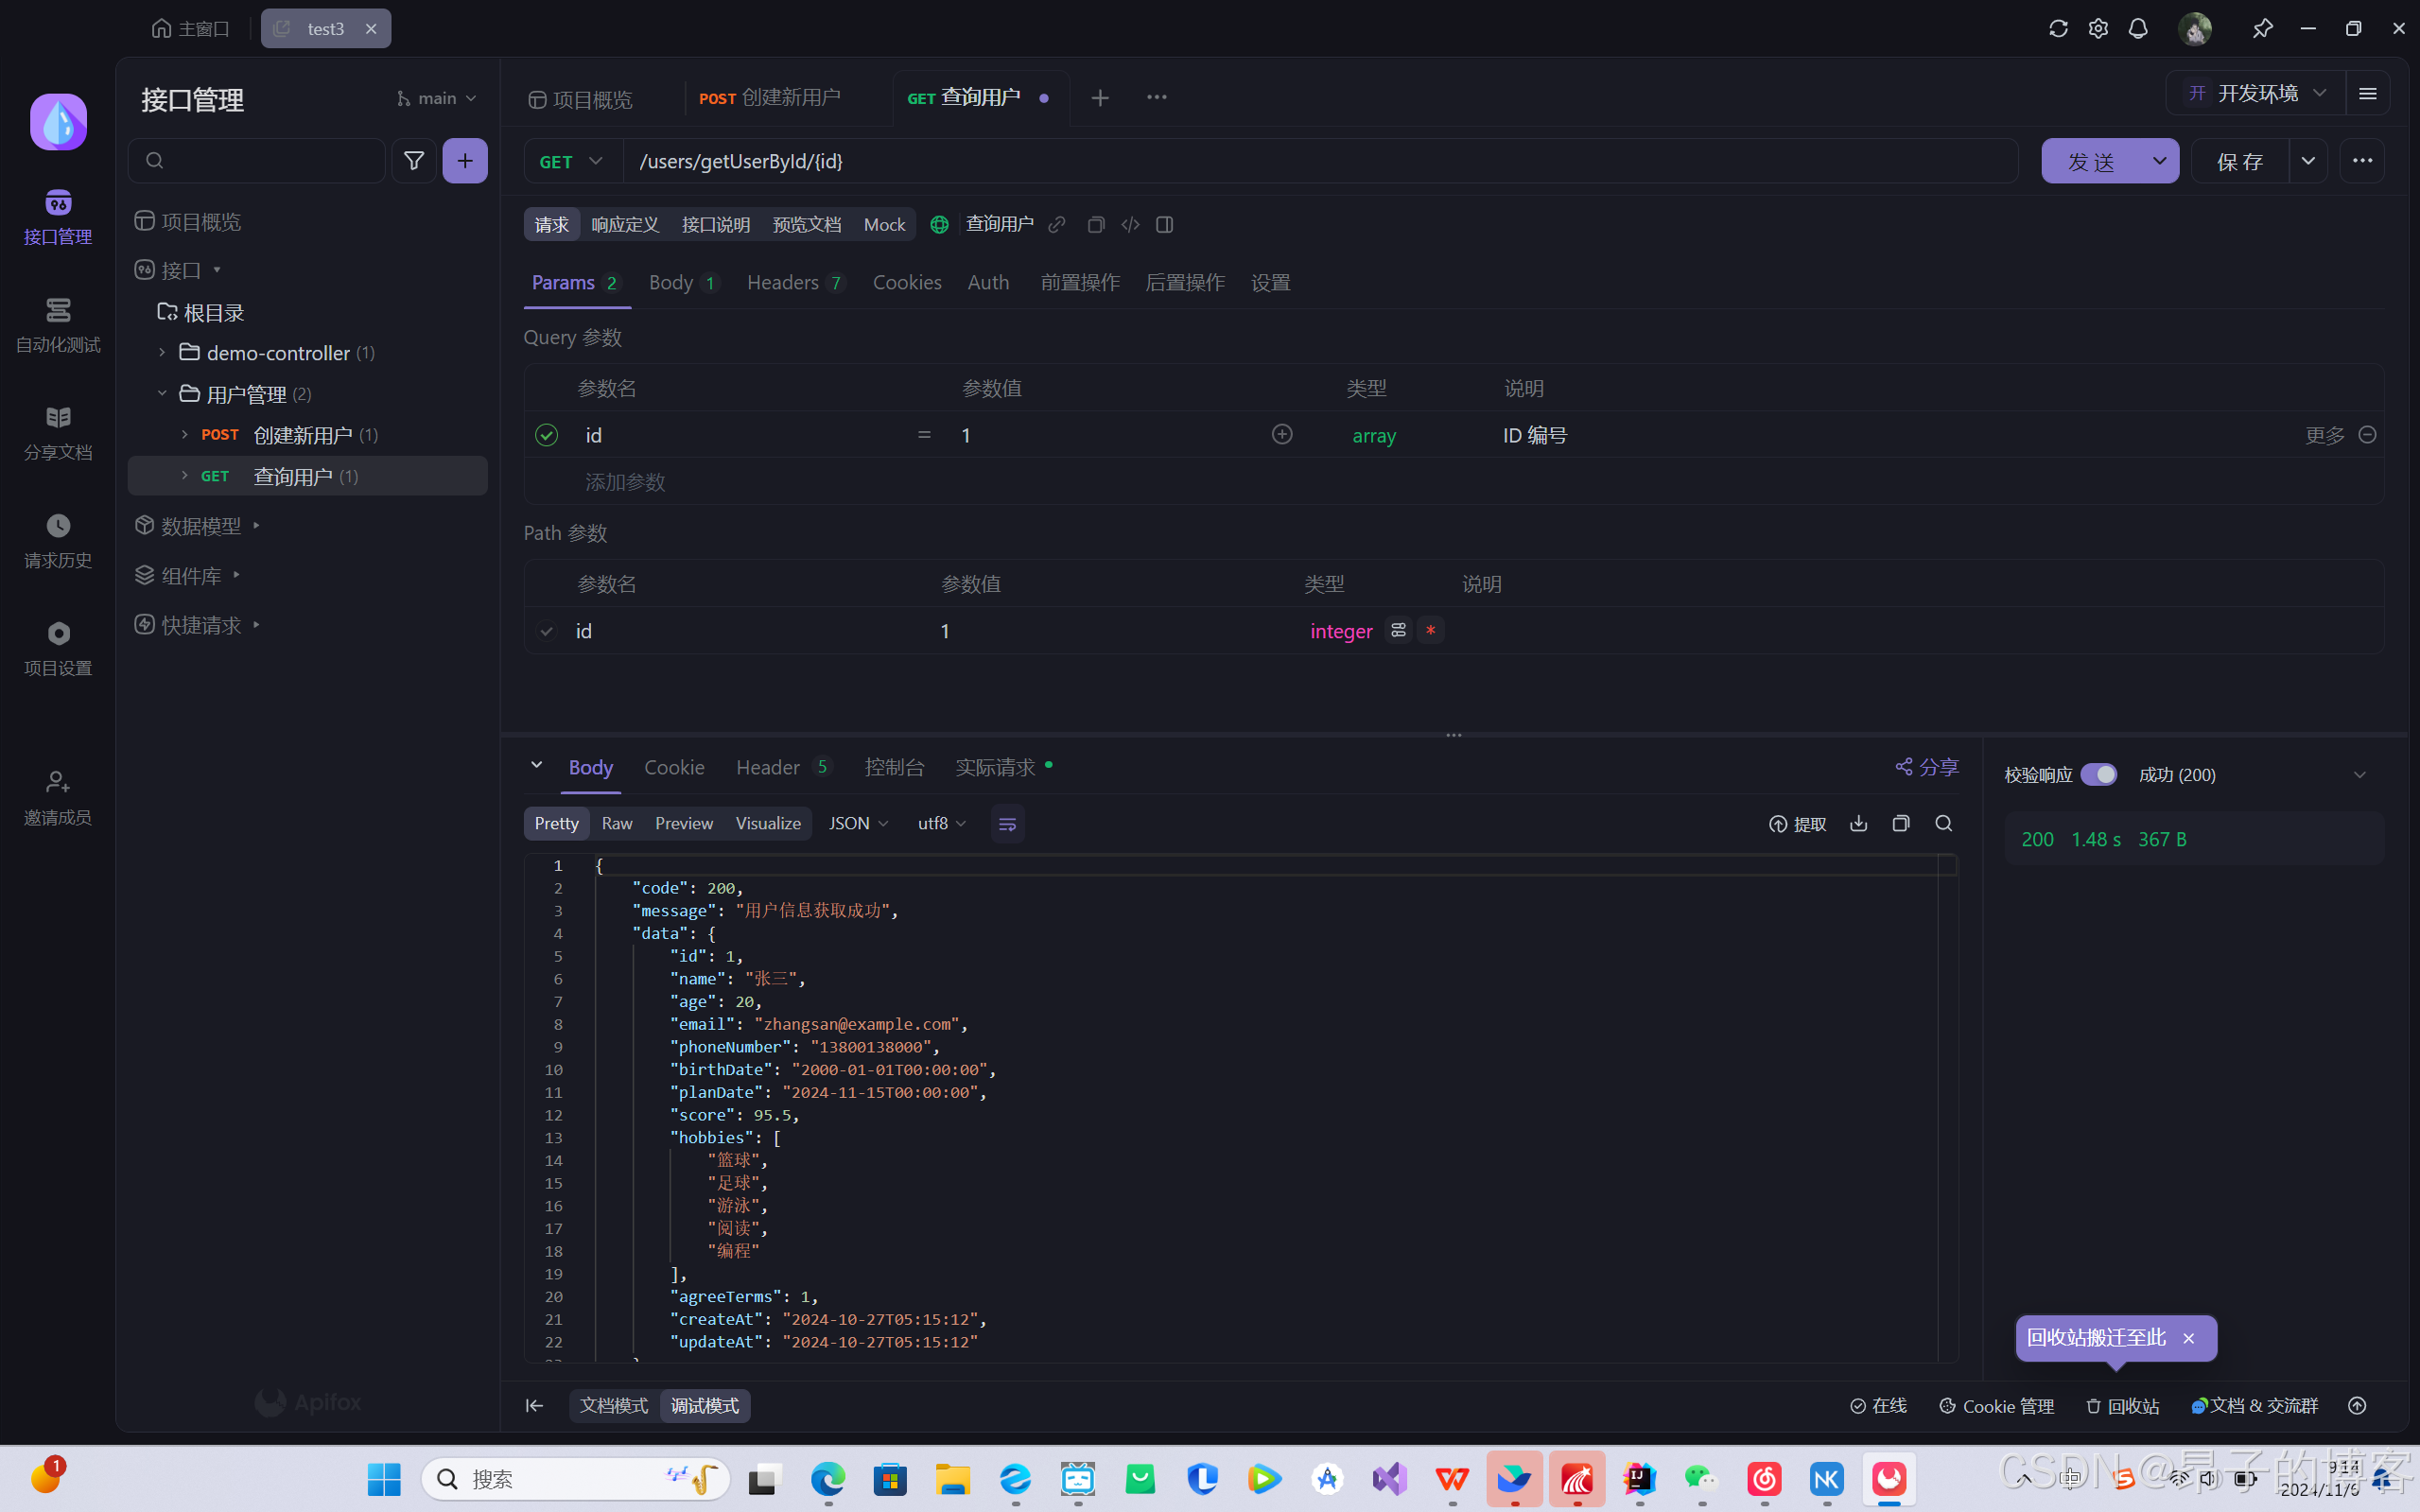Switch to 调试模式 at the bottom
Image resolution: width=2420 pixels, height=1512 pixels.
(x=705, y=1405)
